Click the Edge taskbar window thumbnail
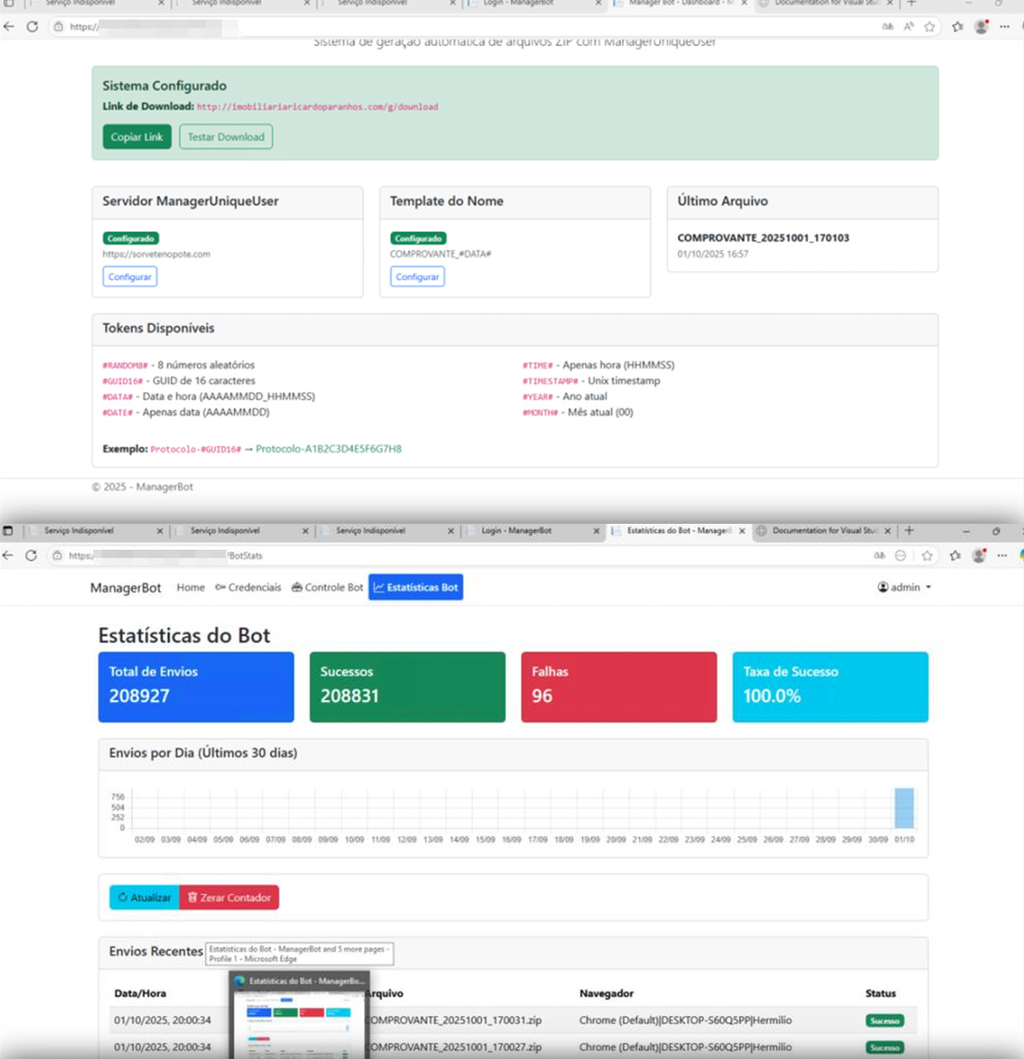This screenshot has width=1024, height=1059. click(297, 1020)
